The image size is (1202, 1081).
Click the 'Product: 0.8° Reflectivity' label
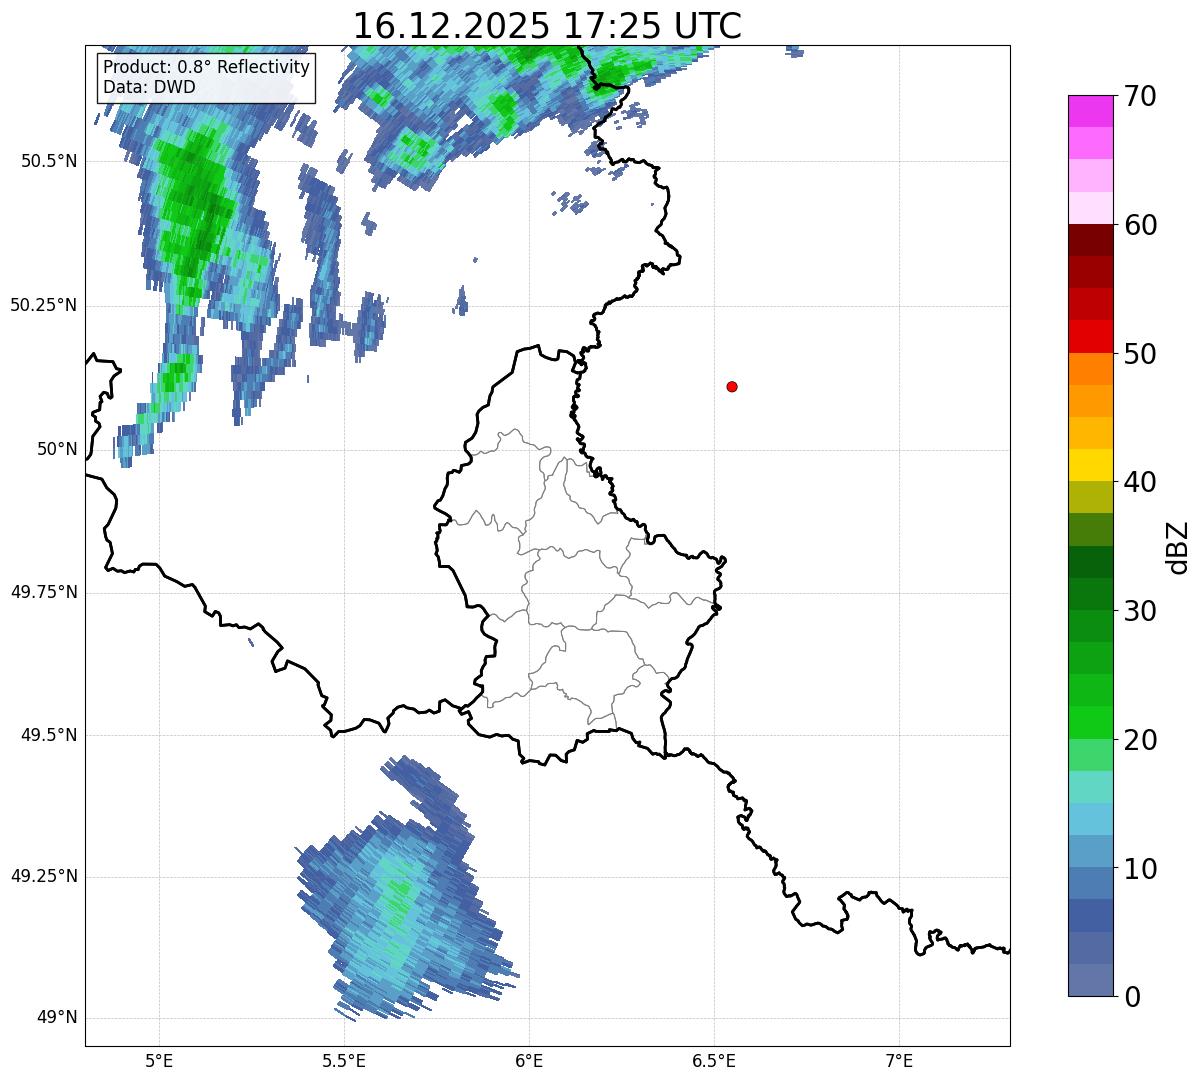click(207, 67)
